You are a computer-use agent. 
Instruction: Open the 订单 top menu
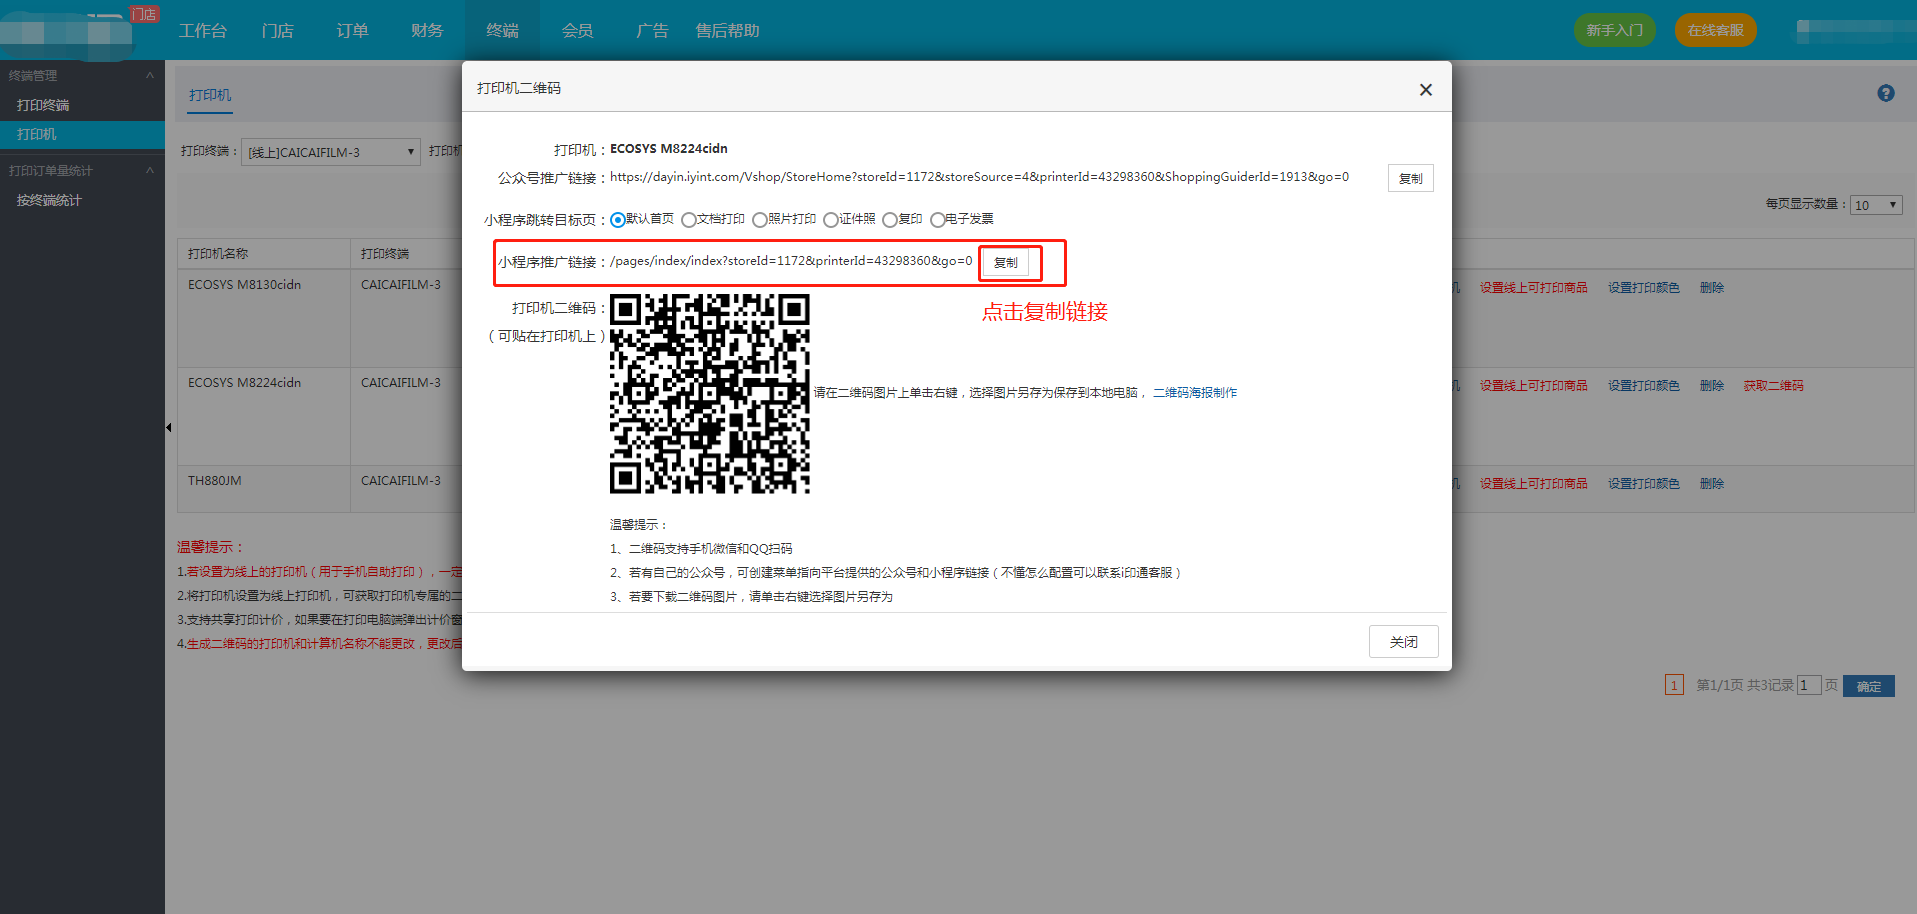(352, 31)
